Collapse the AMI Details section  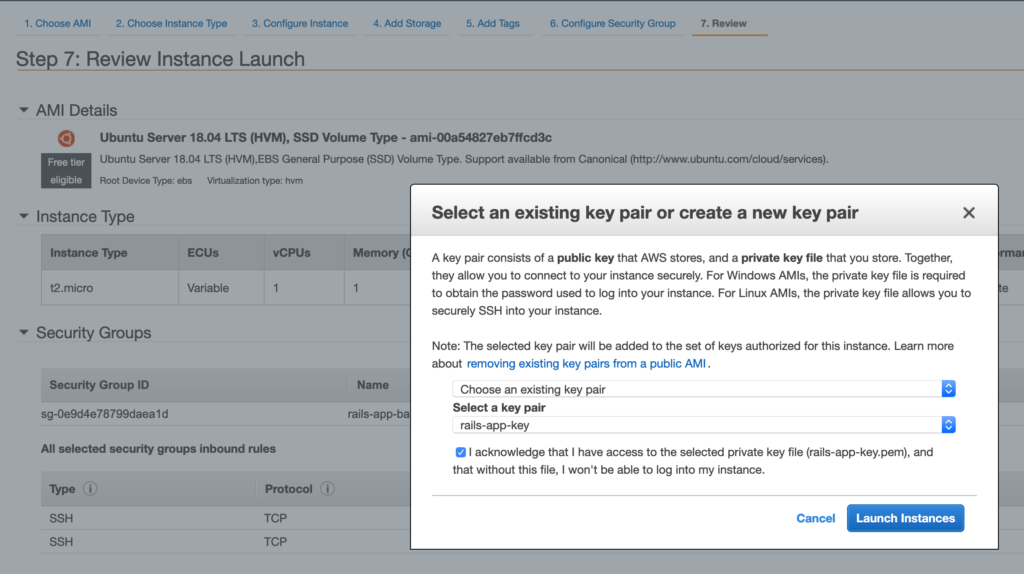[24, 110]
